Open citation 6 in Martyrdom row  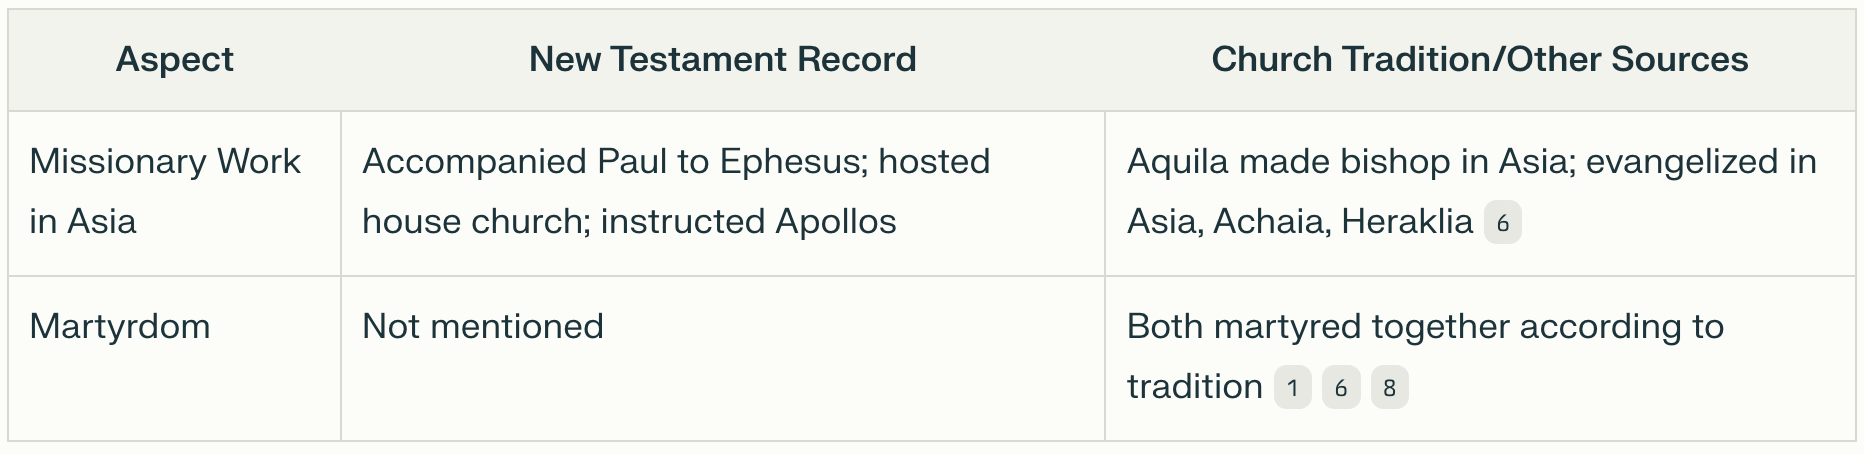[1340, 388]
